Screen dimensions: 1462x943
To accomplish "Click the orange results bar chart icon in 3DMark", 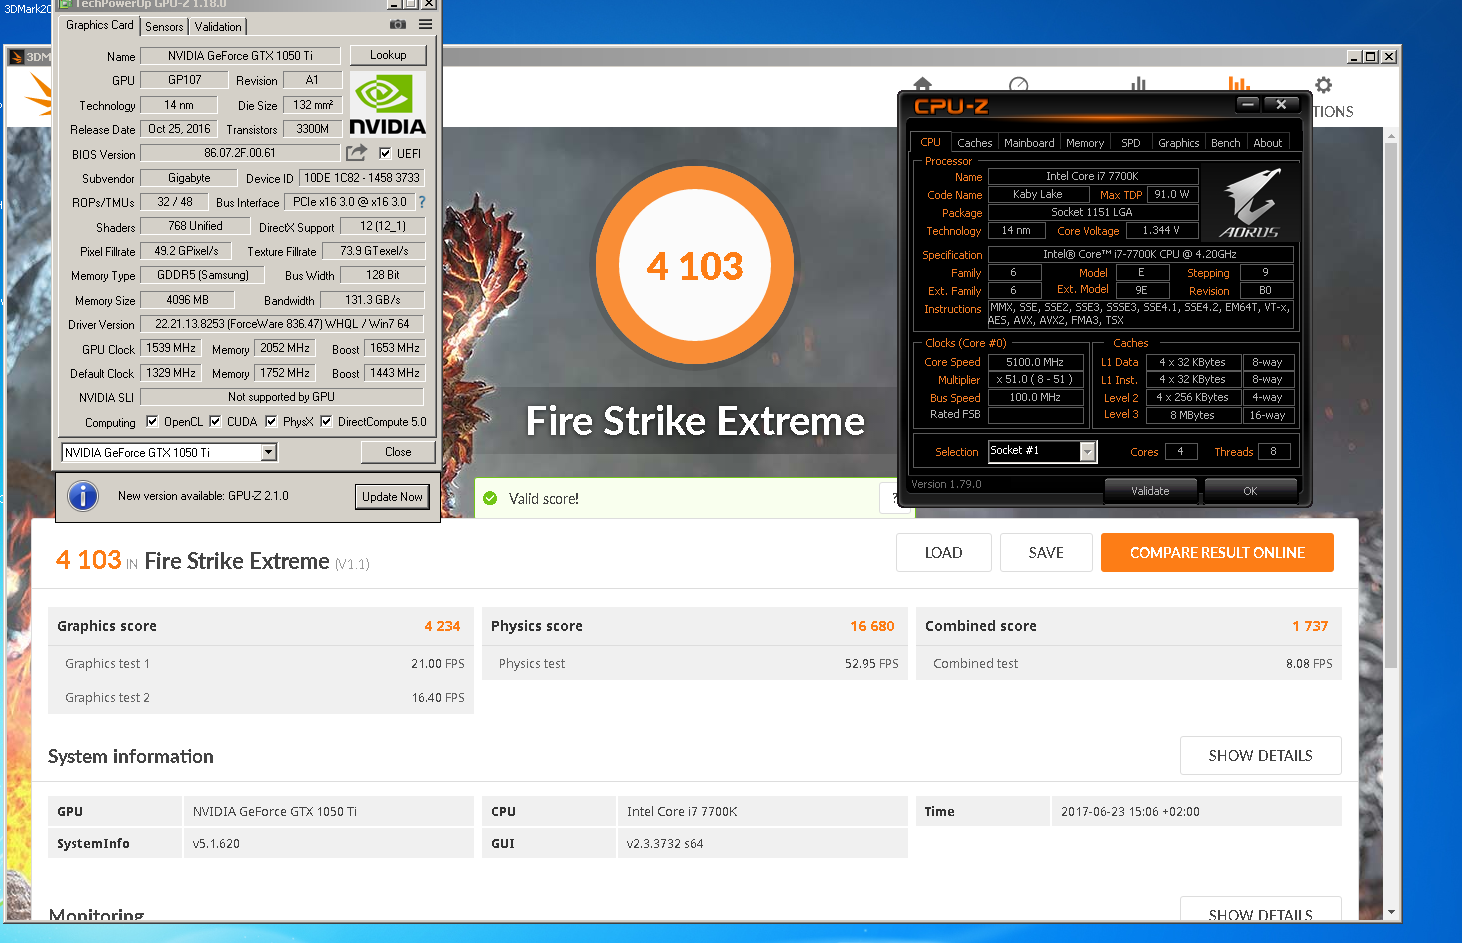I will [x=1239, y=84].
